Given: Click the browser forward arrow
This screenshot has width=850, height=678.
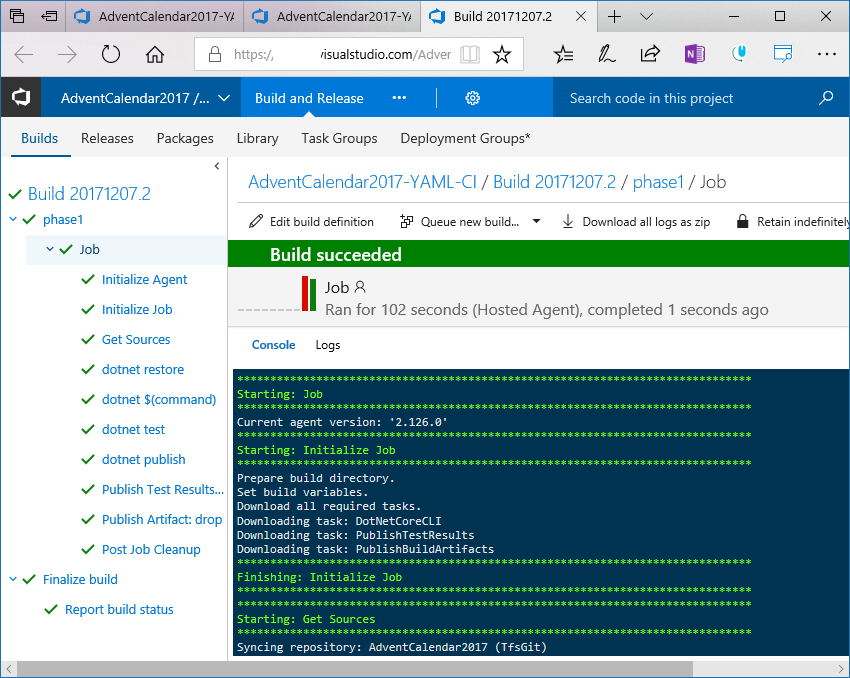Looking at the screenshot, I should (x=67, y=54).
